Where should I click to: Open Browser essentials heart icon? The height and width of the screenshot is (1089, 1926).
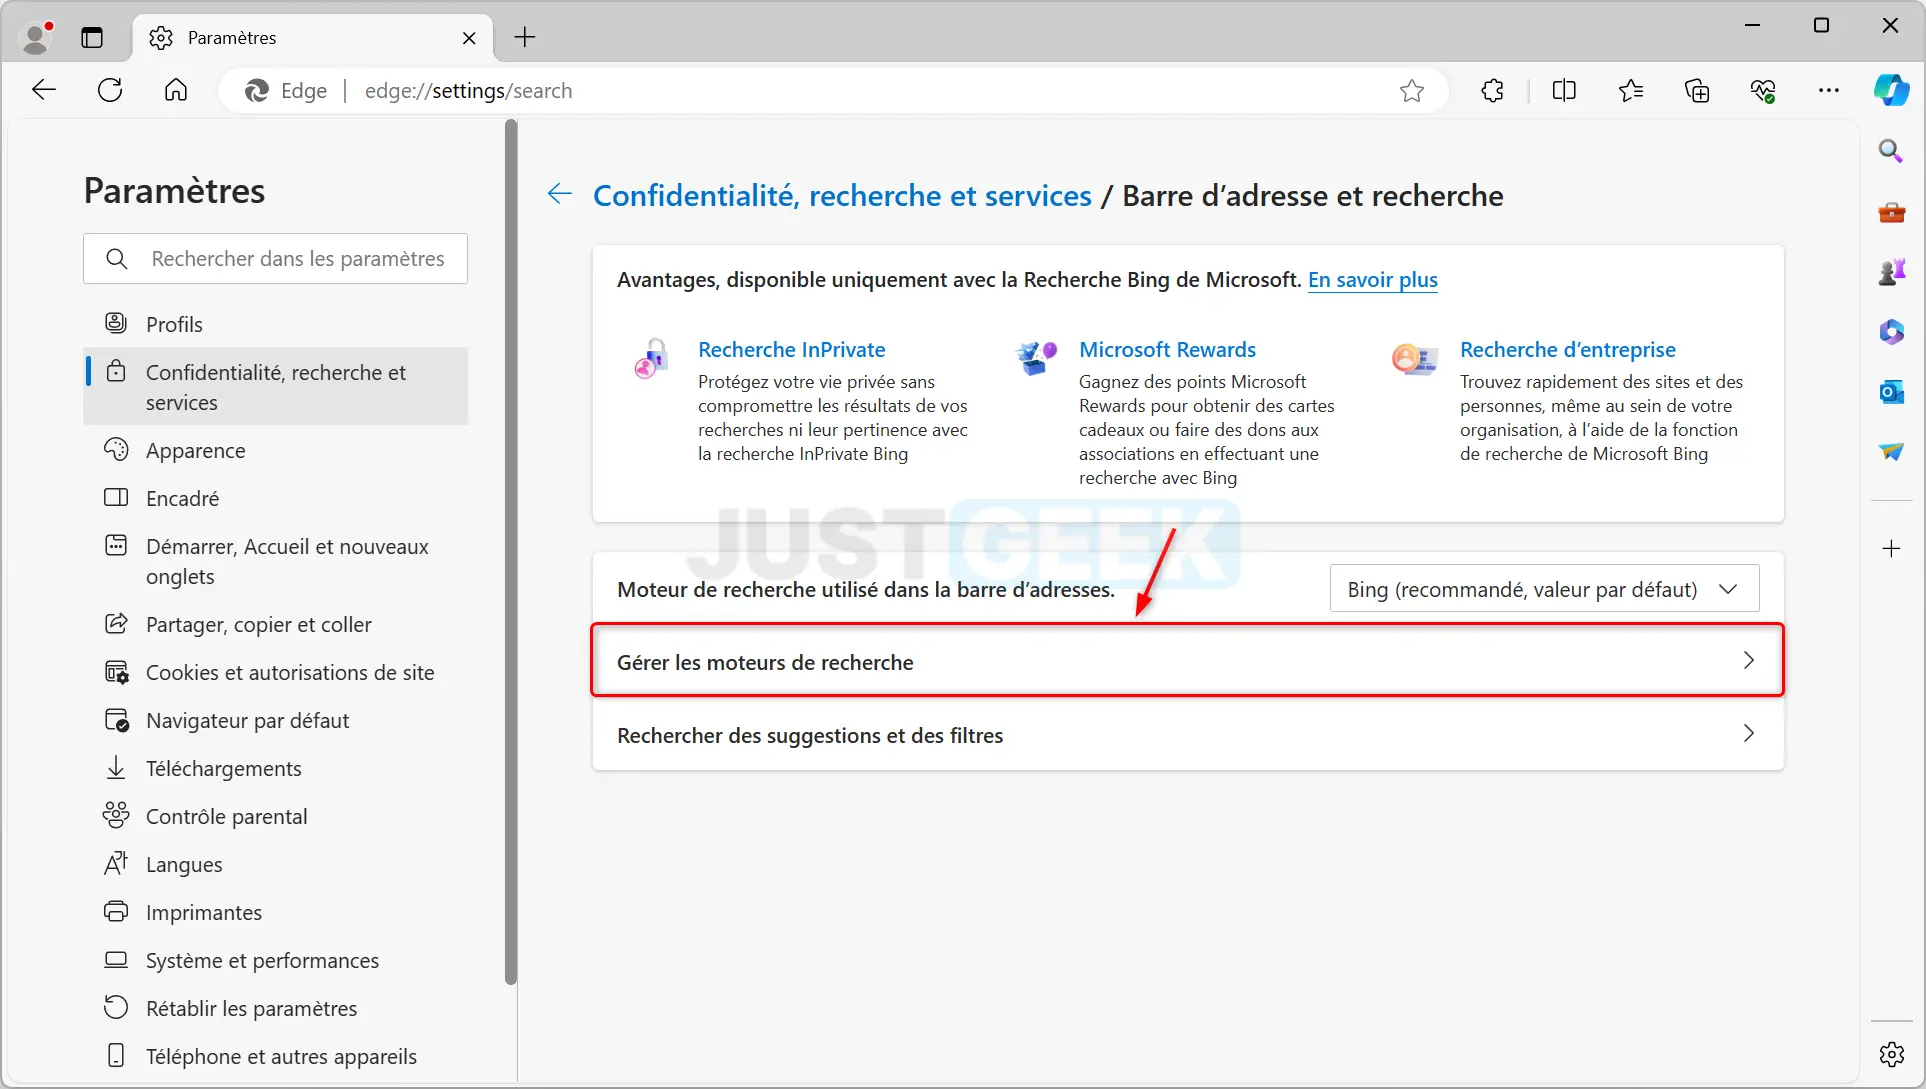1763,91
